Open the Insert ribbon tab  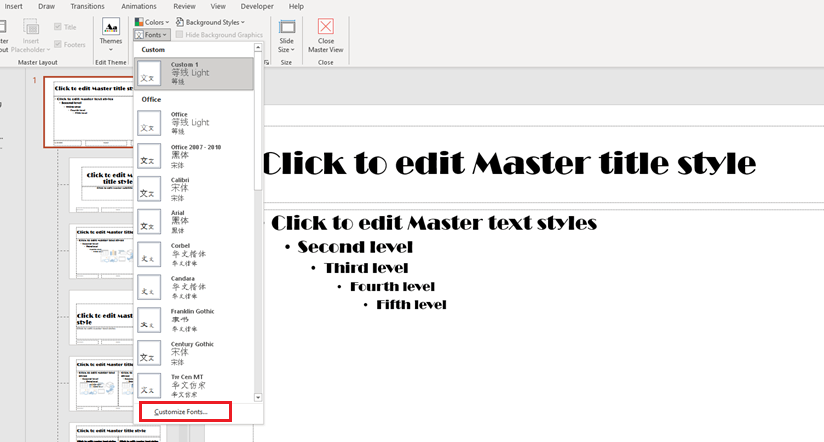pos(13,6)
